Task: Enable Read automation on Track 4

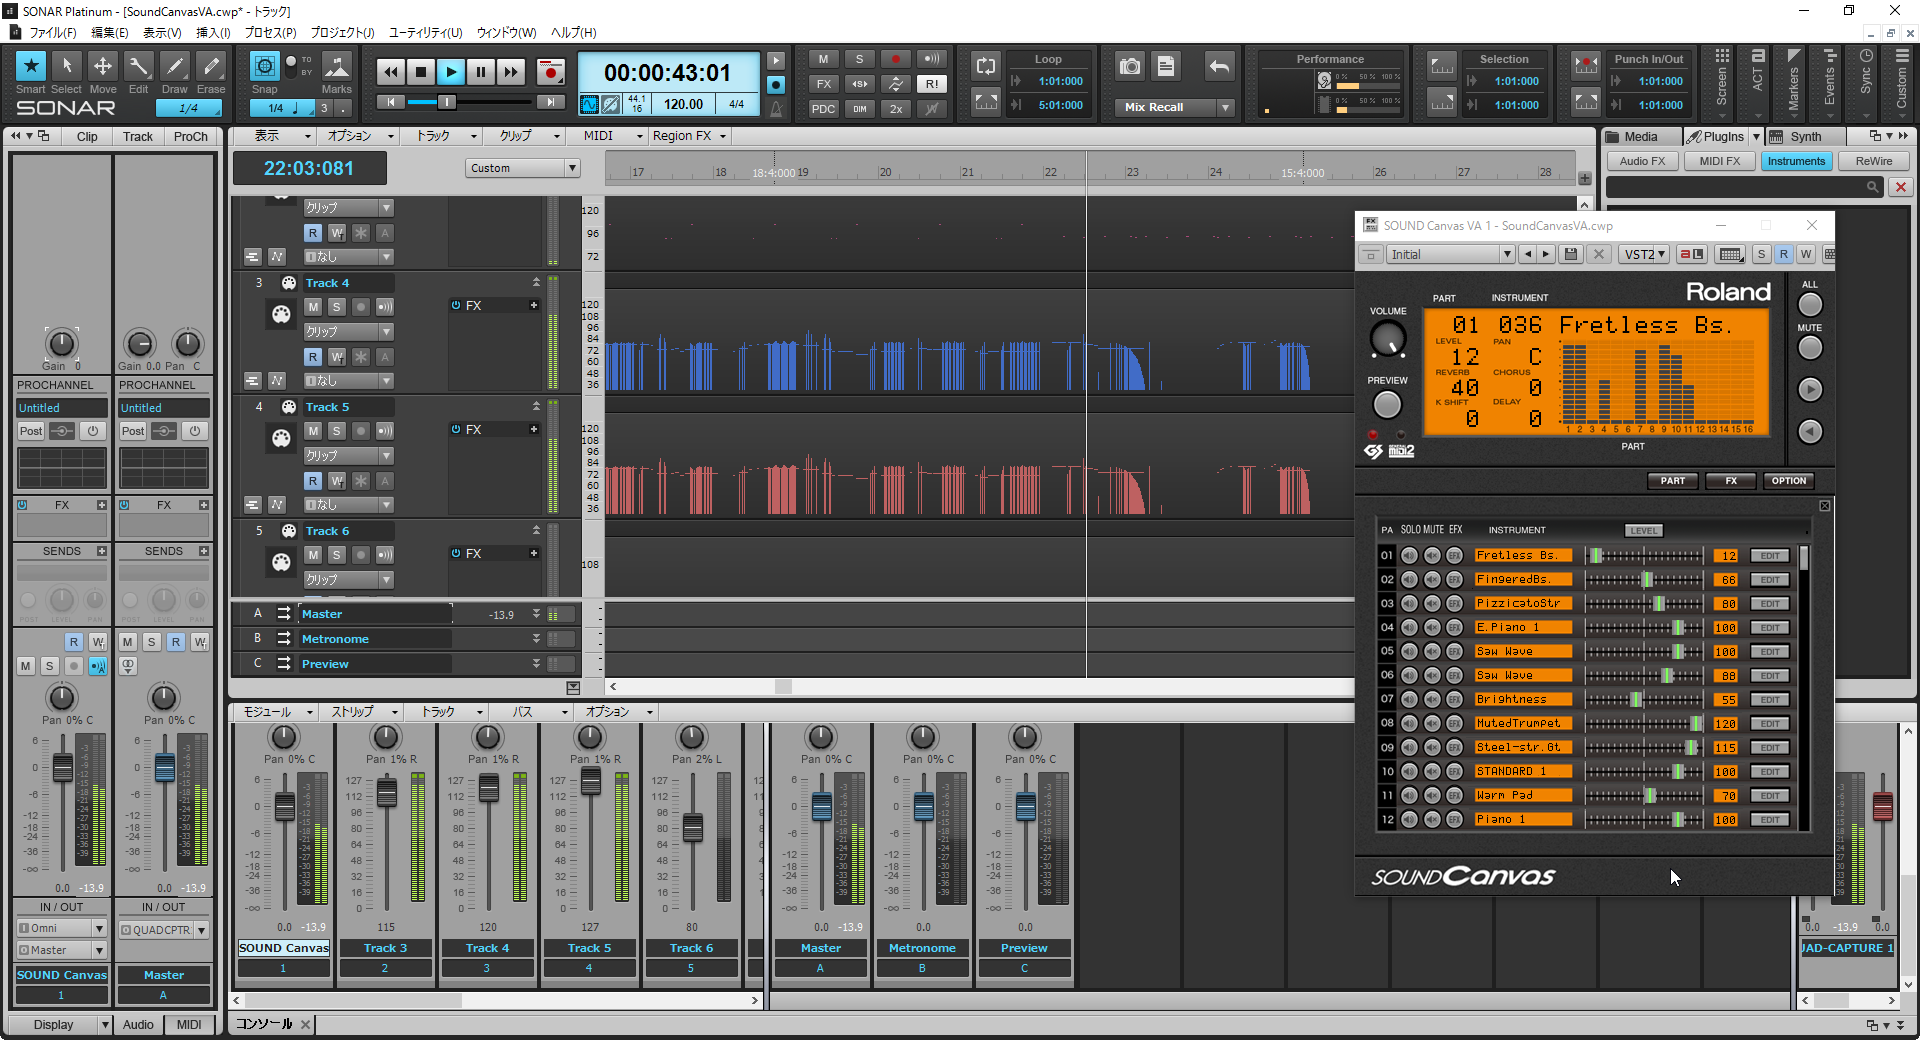Action: [x=313, y=357]
